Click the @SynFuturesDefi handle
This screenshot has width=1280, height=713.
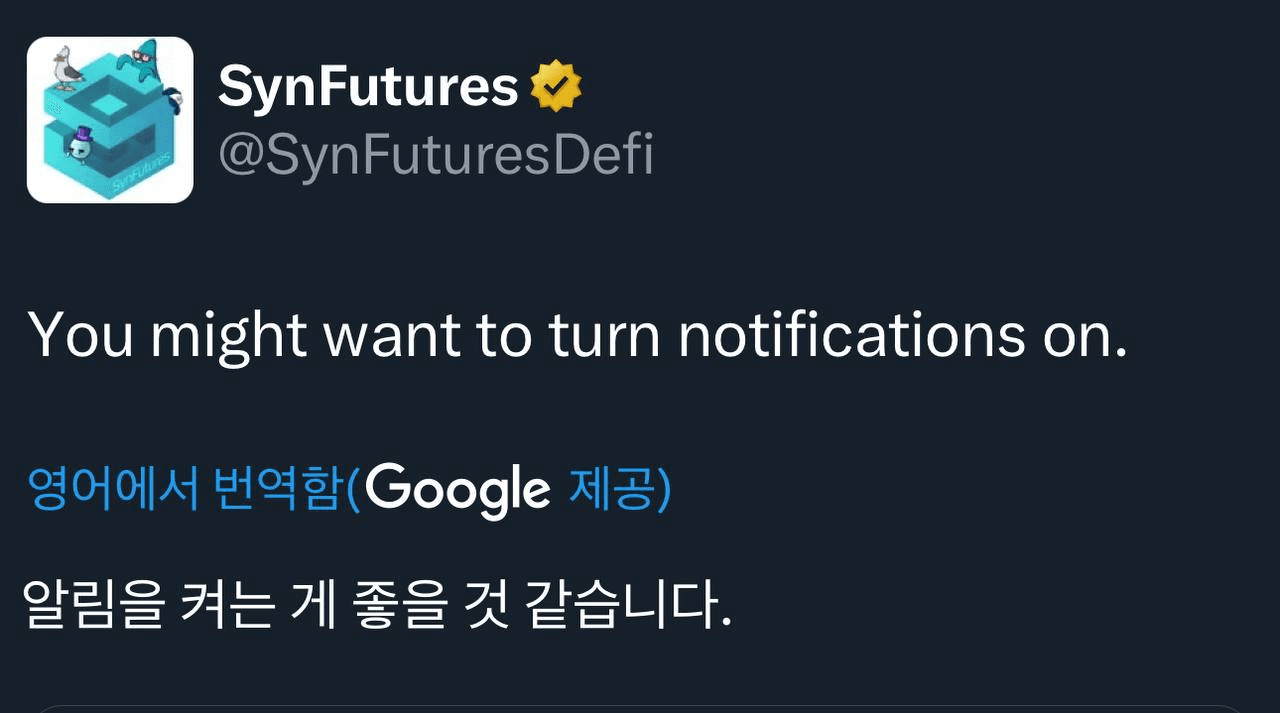point(435,155)
